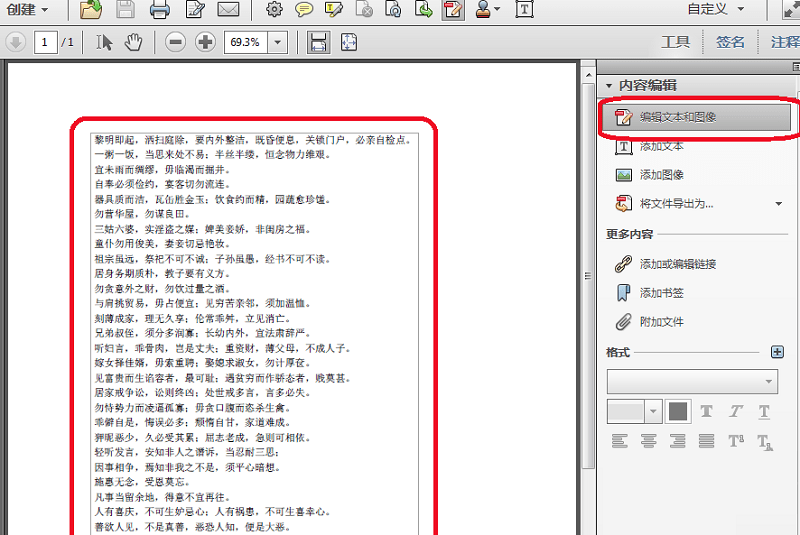The height and width of the screenshot is (535, 800).
Task: Toggle superscript formatting
Action: click(736, 441)
